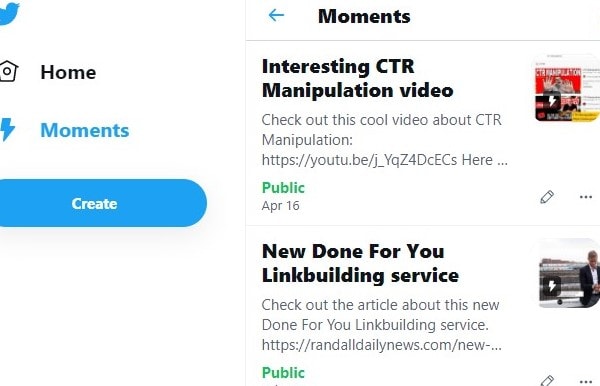The image size is (600, 386).
Task: Click the Public status under CTR moment
Action: tap(283, 187)
